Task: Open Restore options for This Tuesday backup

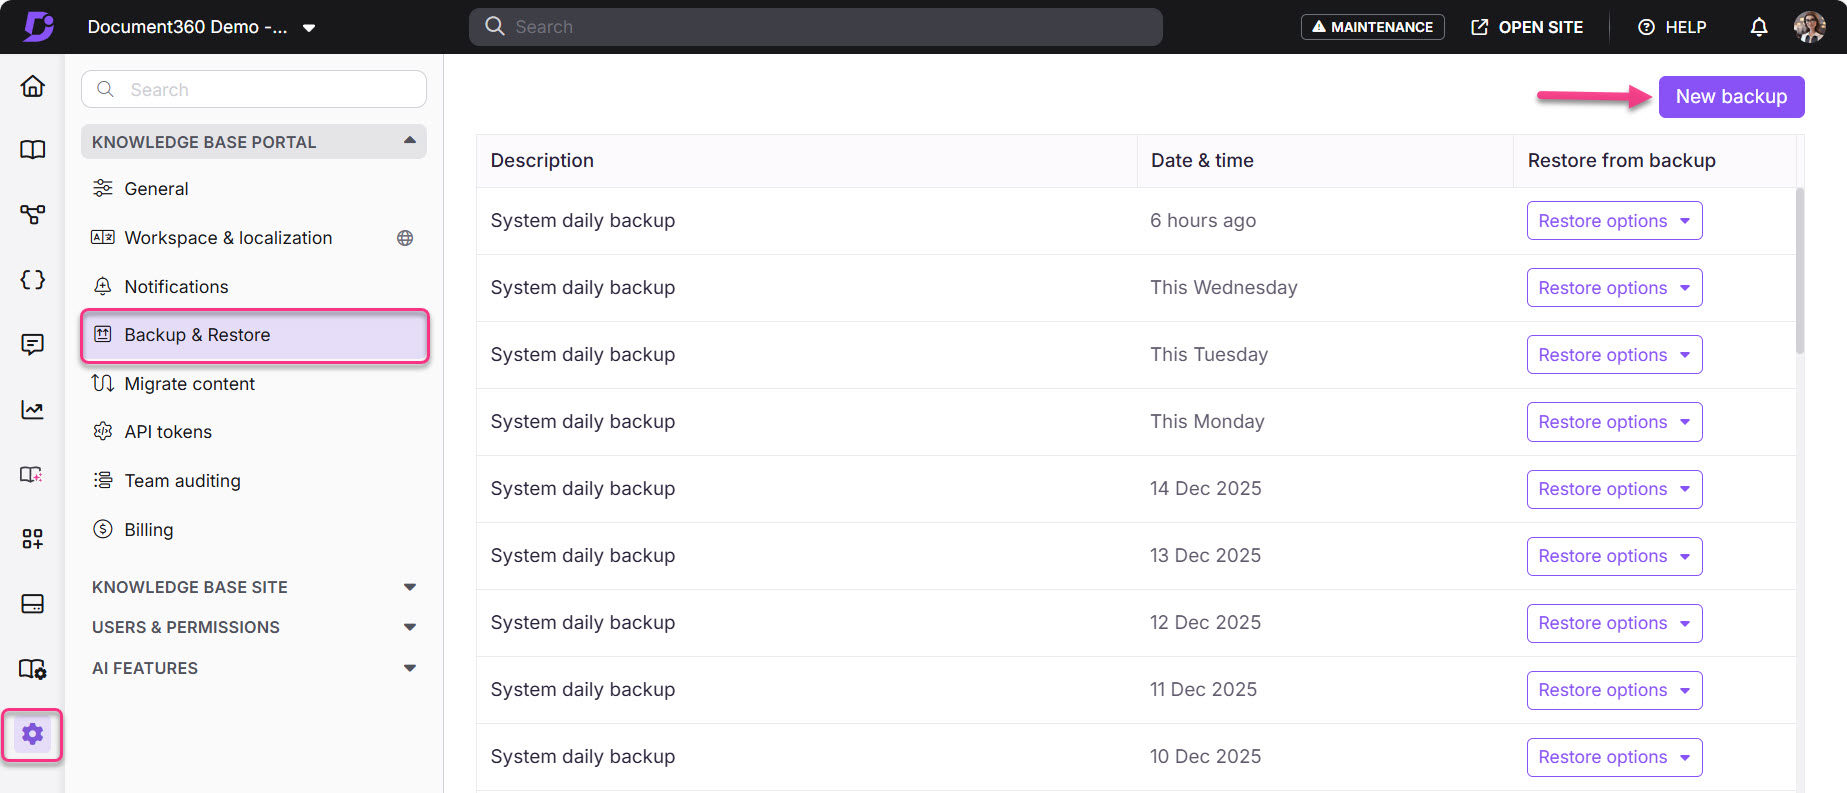Action: [x=1614, y=355]
